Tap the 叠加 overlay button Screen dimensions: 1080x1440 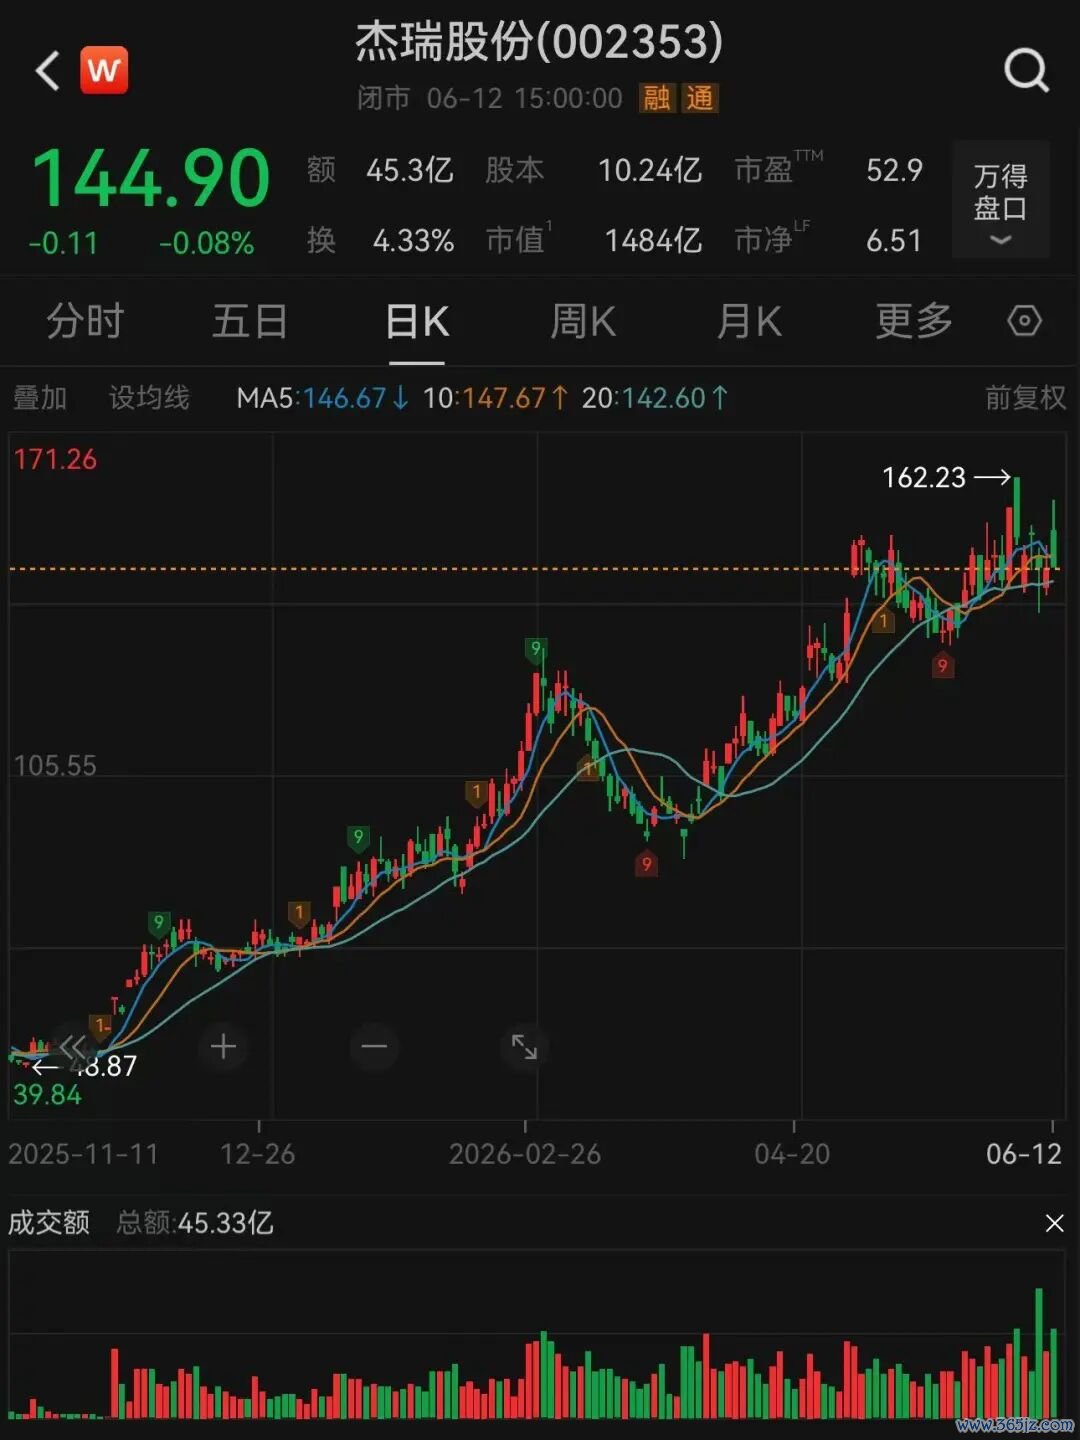[x=40, y=398]
